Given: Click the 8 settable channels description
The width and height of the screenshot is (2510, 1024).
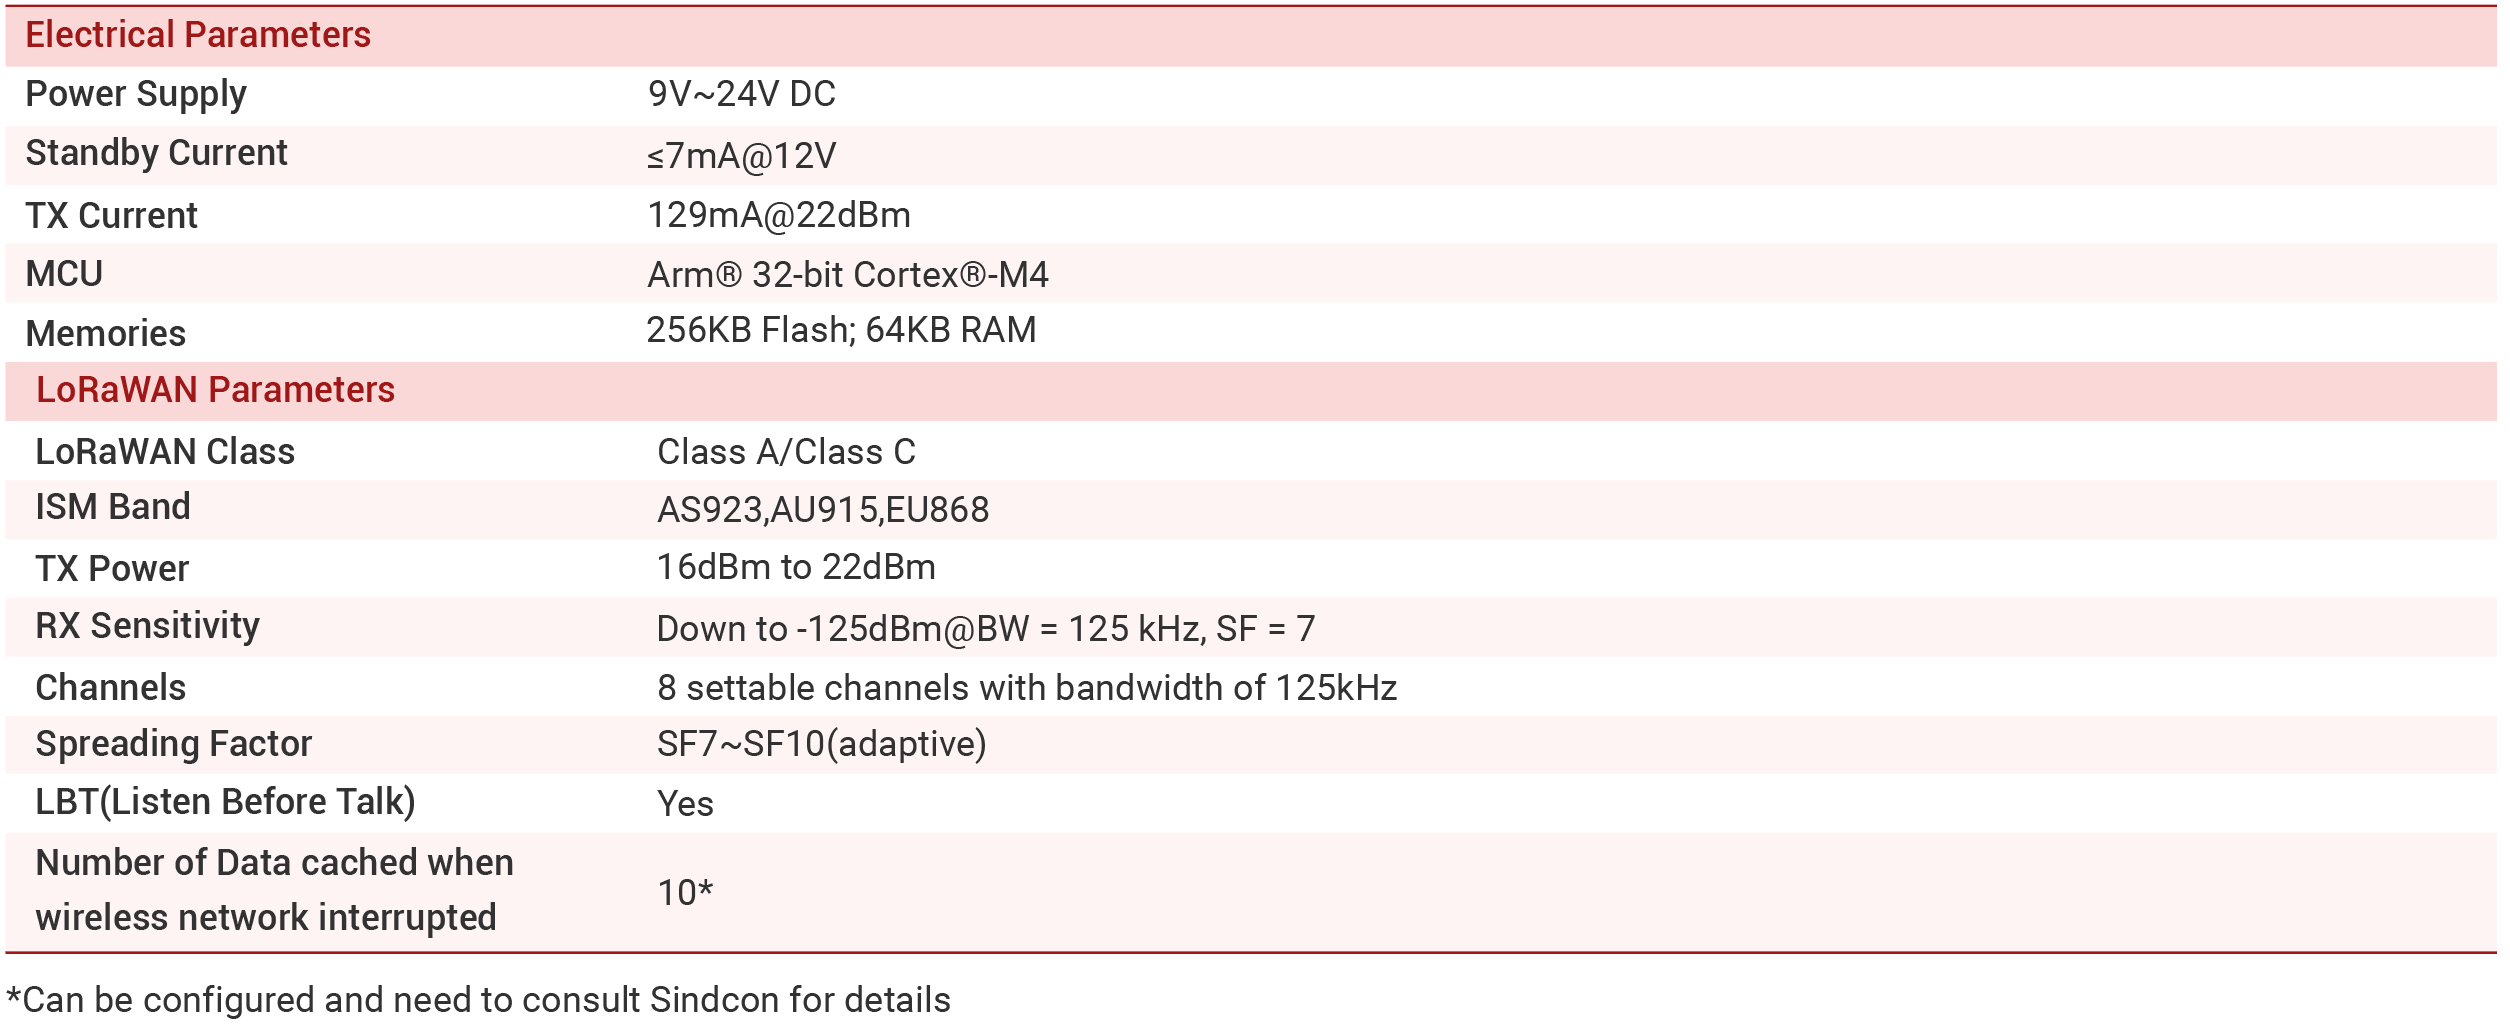Looking at the screenshot, I should tap(1027, 688).
